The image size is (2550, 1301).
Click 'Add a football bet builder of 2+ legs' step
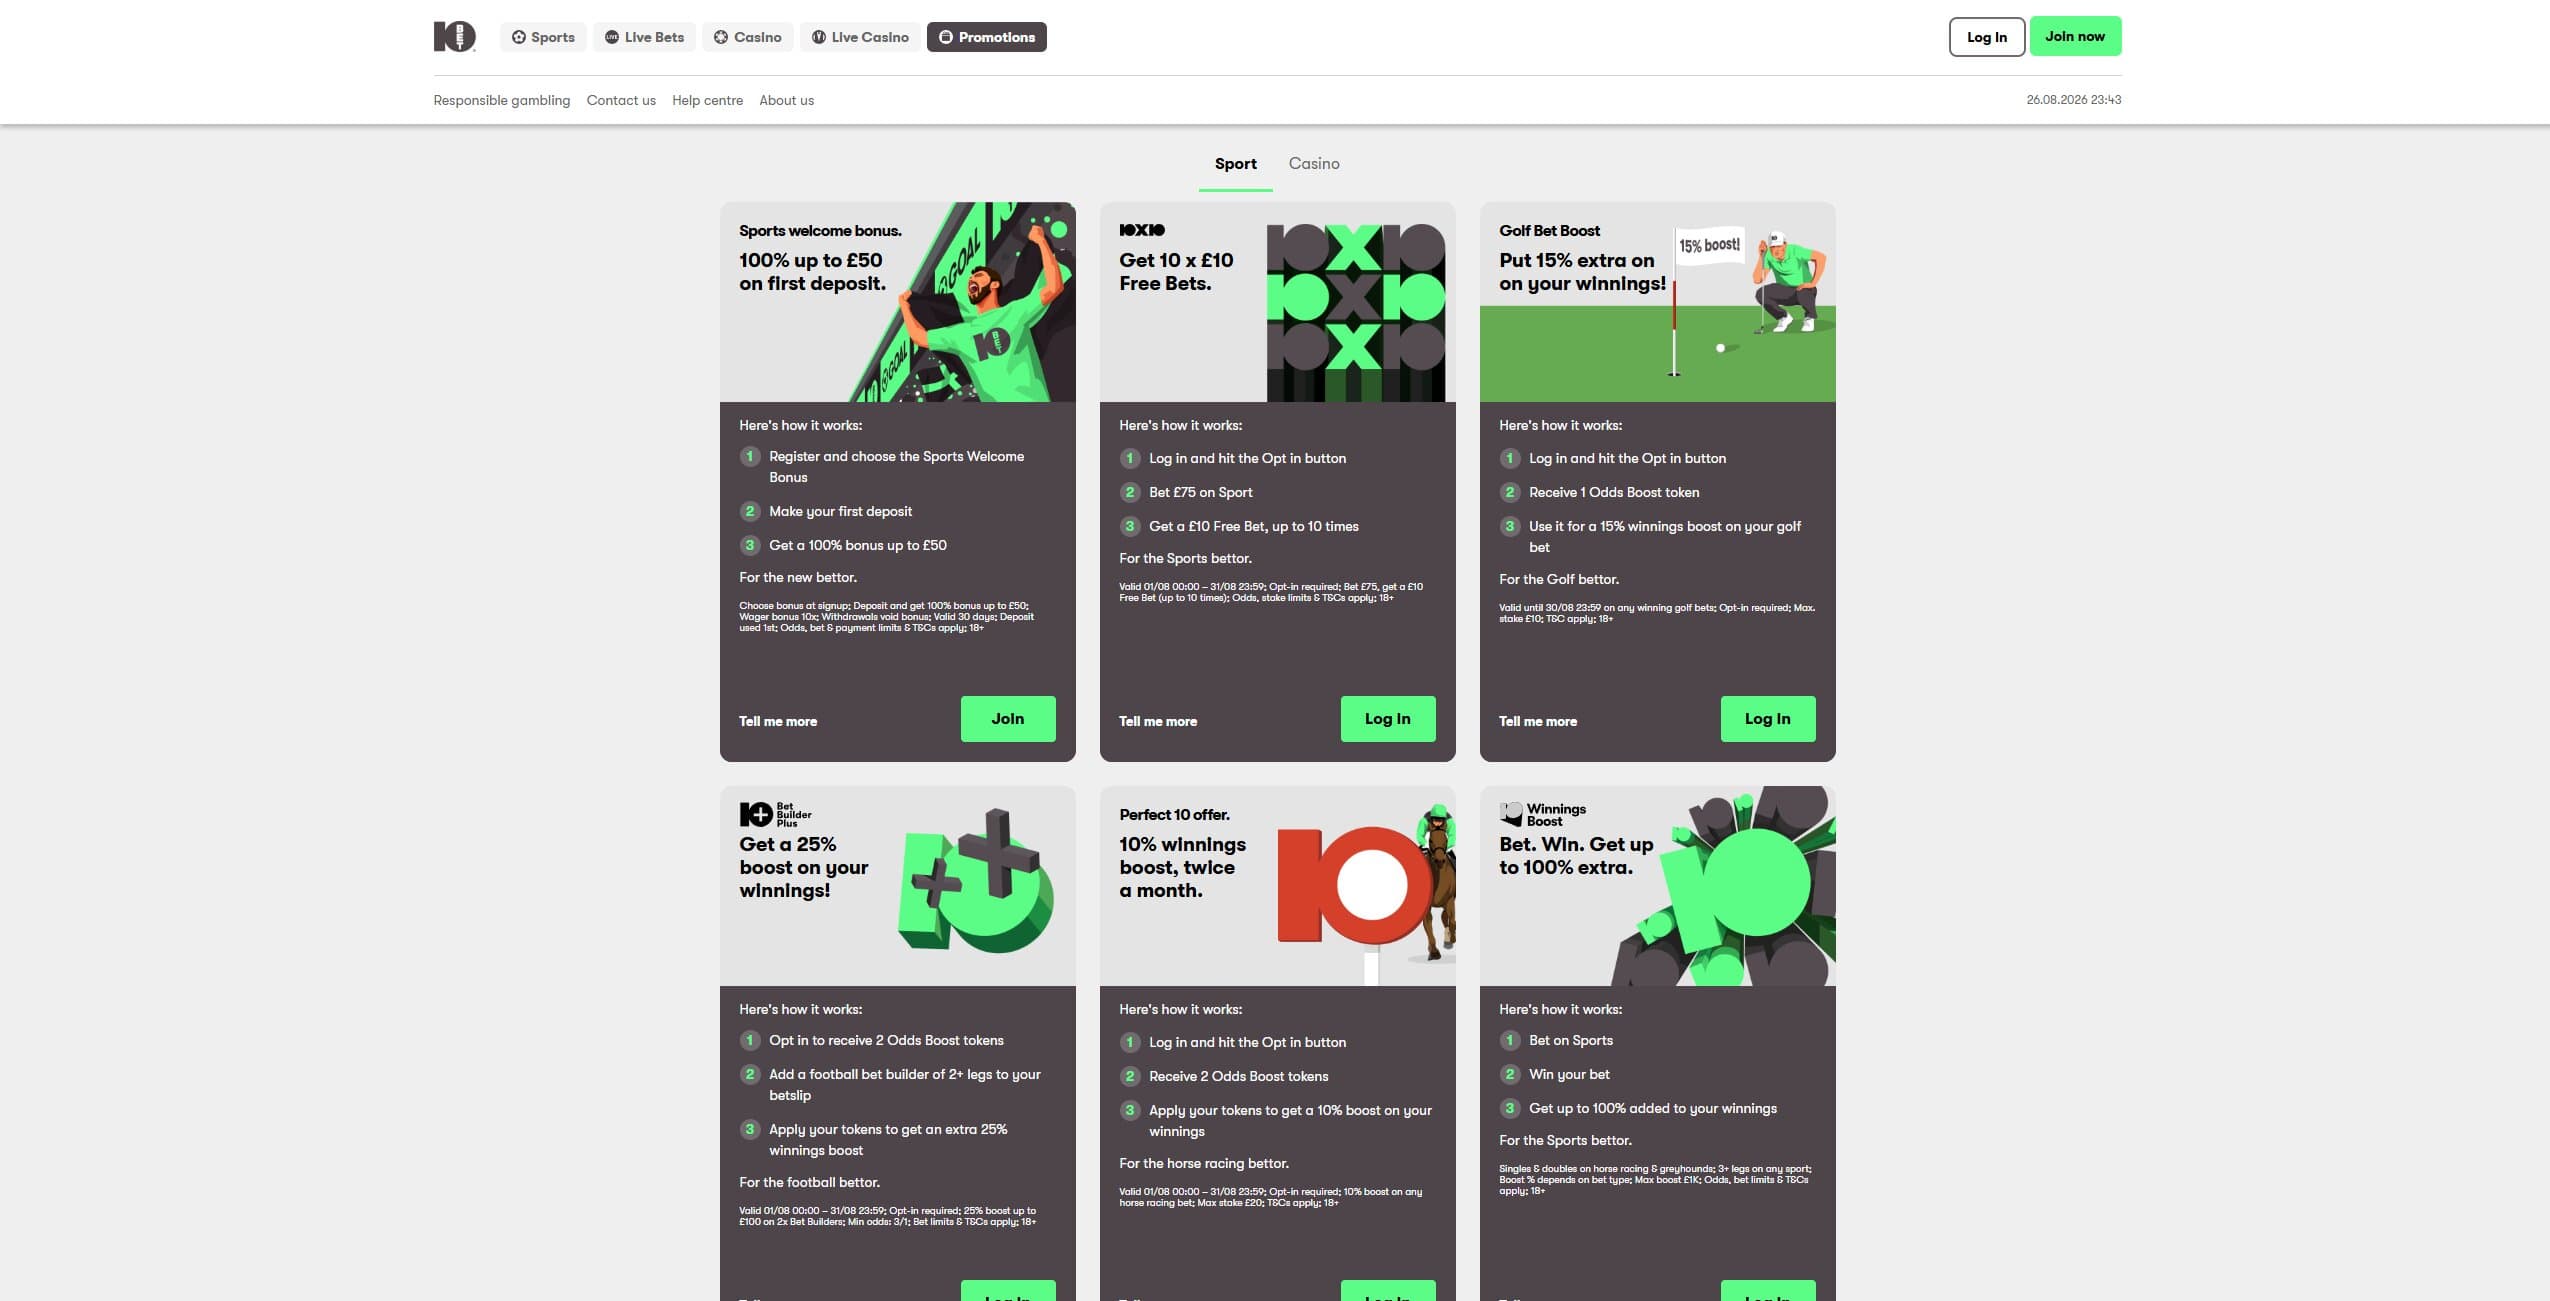pos(905,1085)
